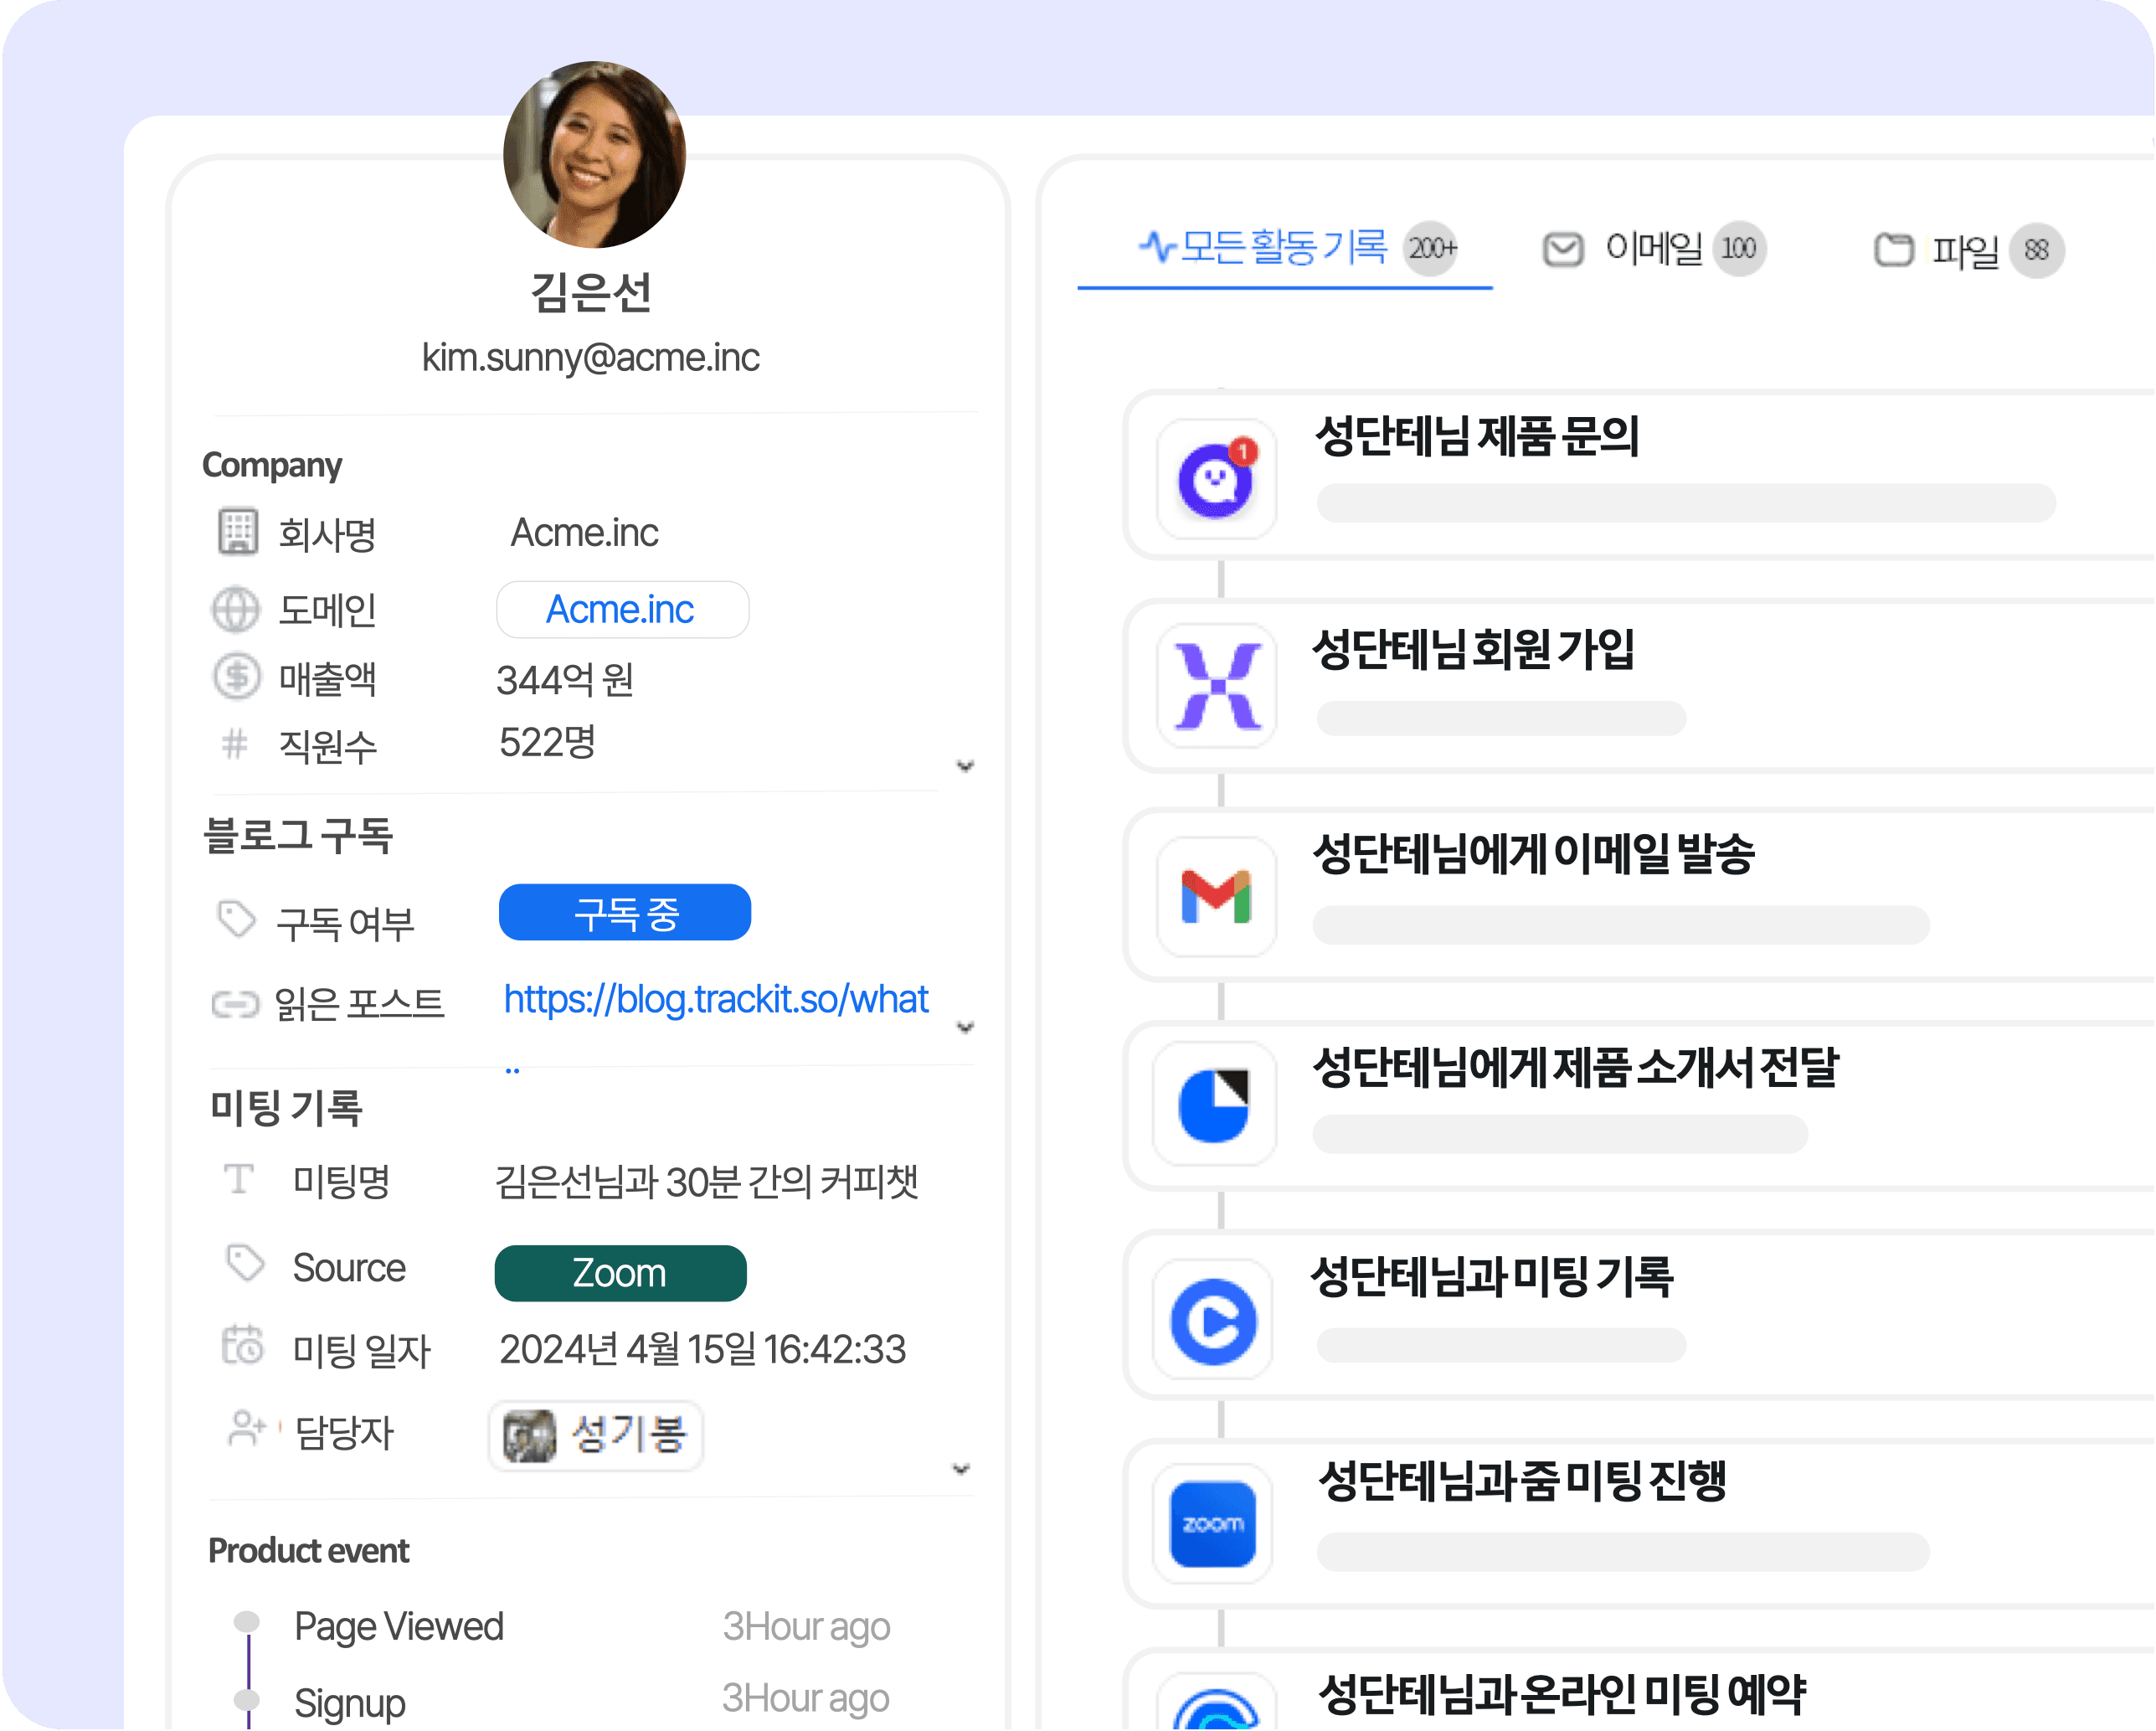This screenshot has width=2156, height=1731.
Task: Click the add-person icon beside 담당자
Action: point(247,1429)
